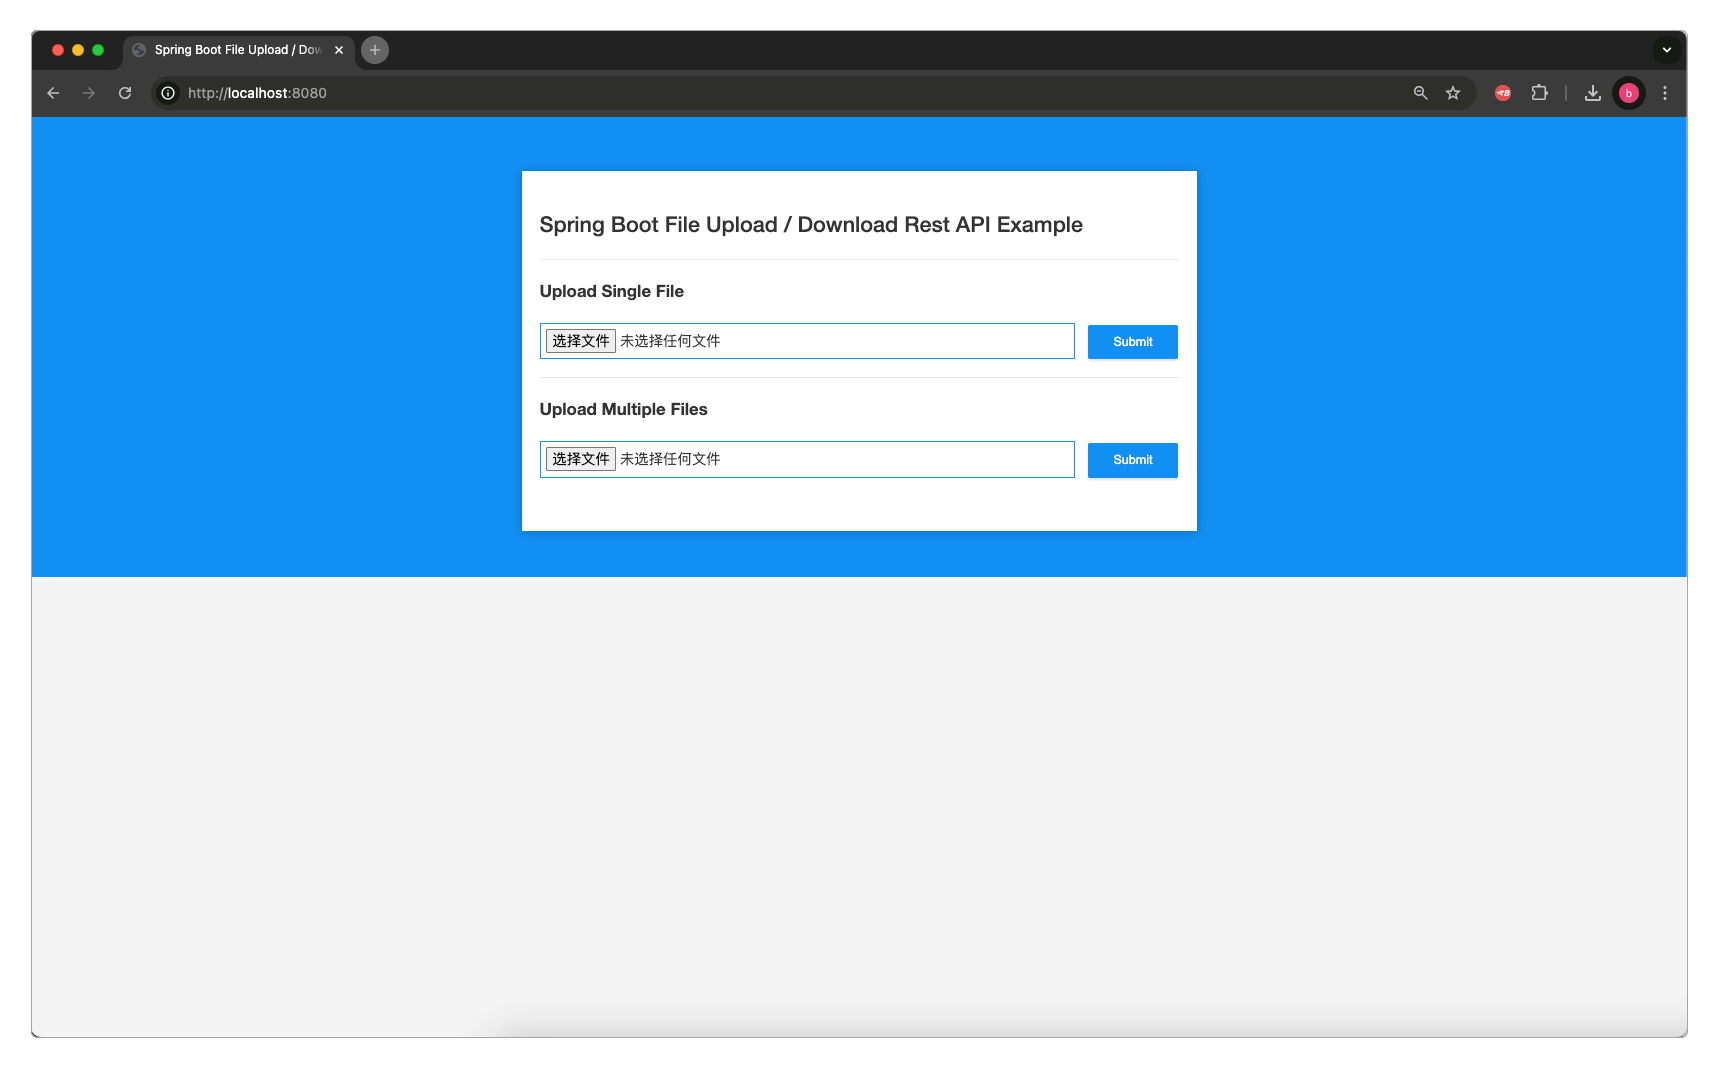The width and height of the screenshot is (1718, 1068).
Task: Click the single file input field
Action: pyautogui.click(x=807, y=341)
